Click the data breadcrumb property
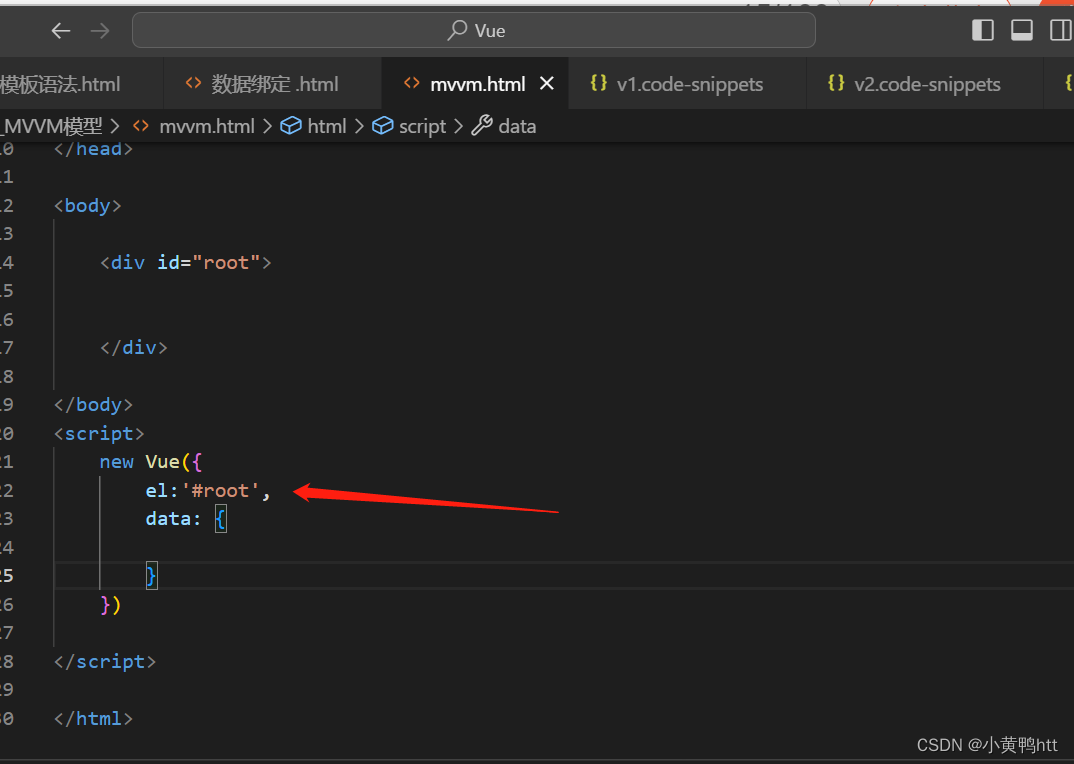 point(517,126)
